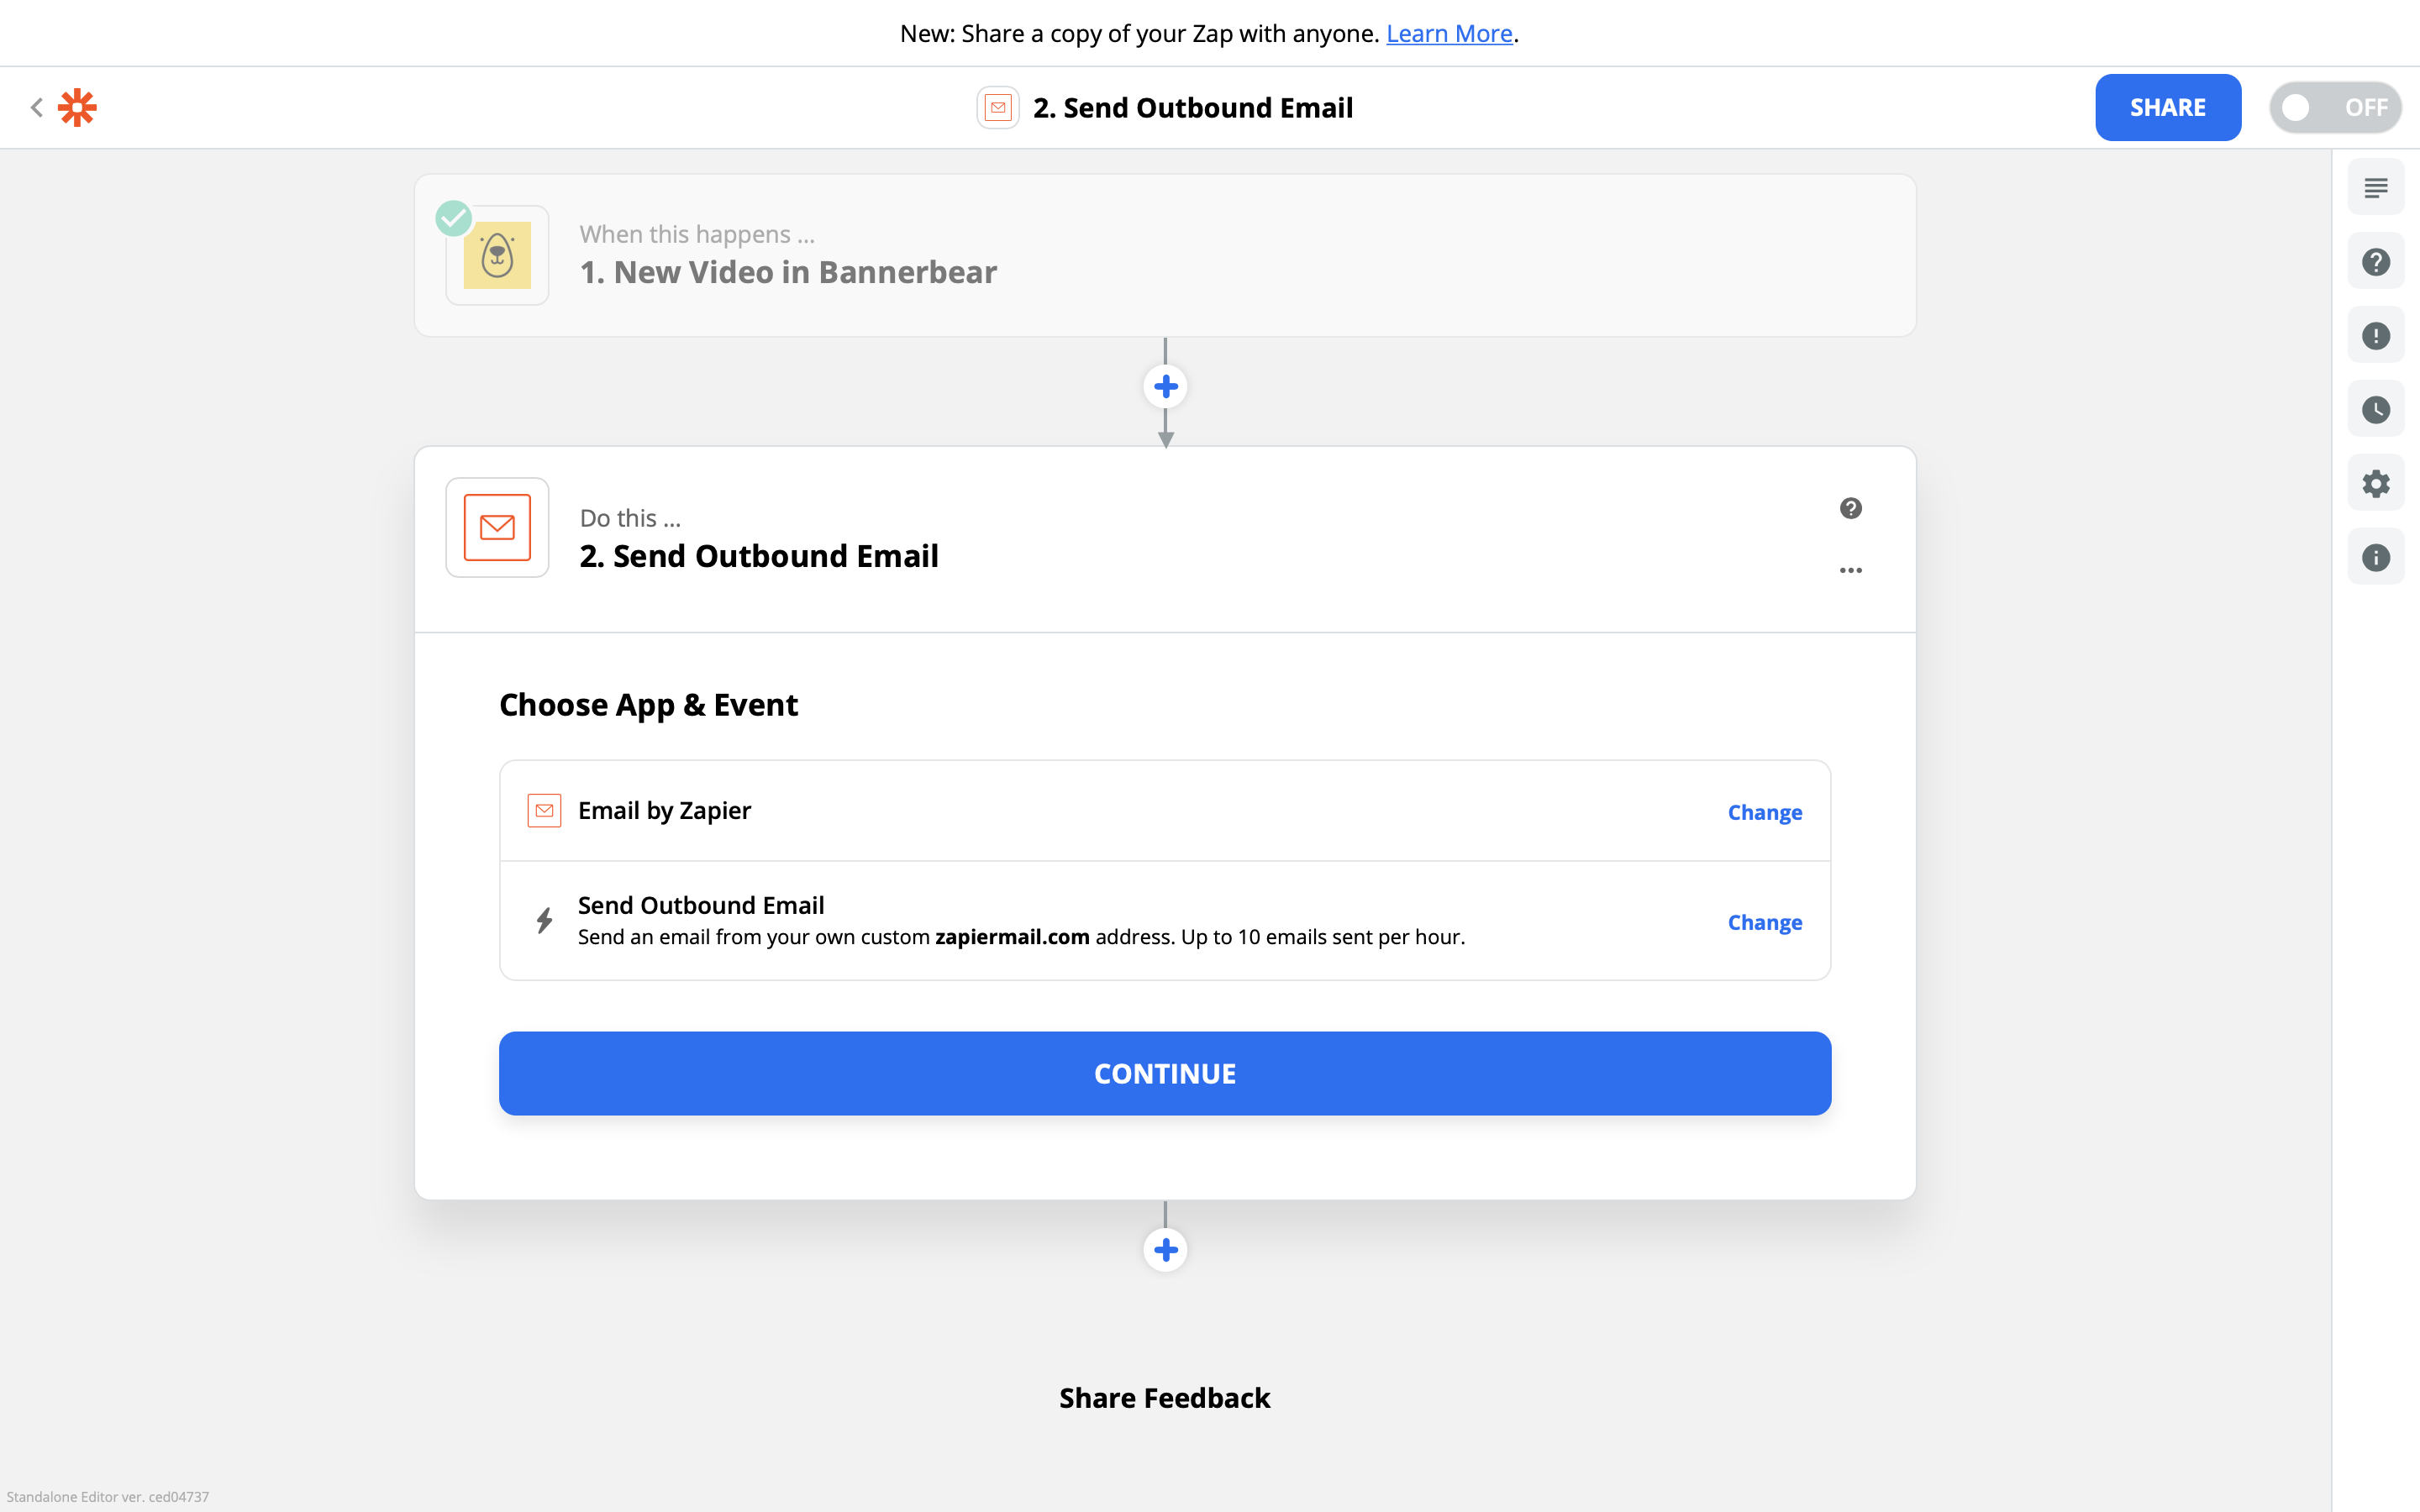The image size is (2420, 1512).
Task: Click the Zapier logo icon
Action: [77, 107]
